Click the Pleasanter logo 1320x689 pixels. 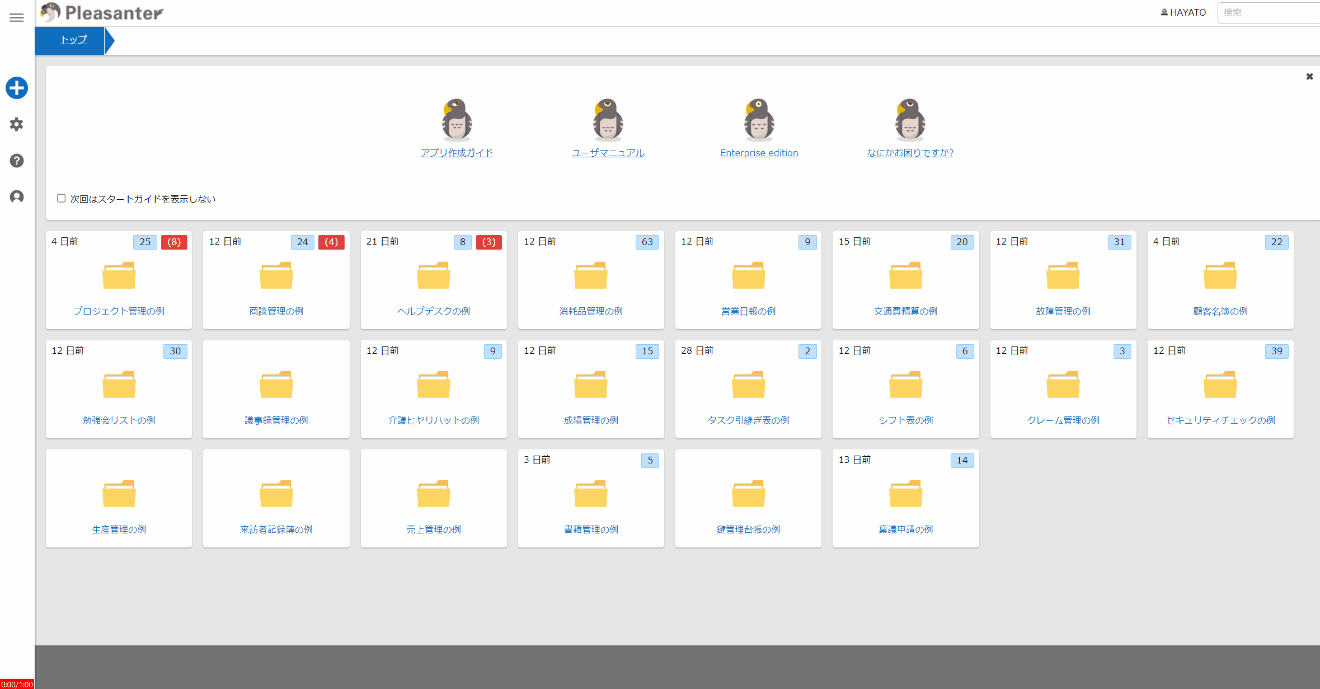coord(102,13)
